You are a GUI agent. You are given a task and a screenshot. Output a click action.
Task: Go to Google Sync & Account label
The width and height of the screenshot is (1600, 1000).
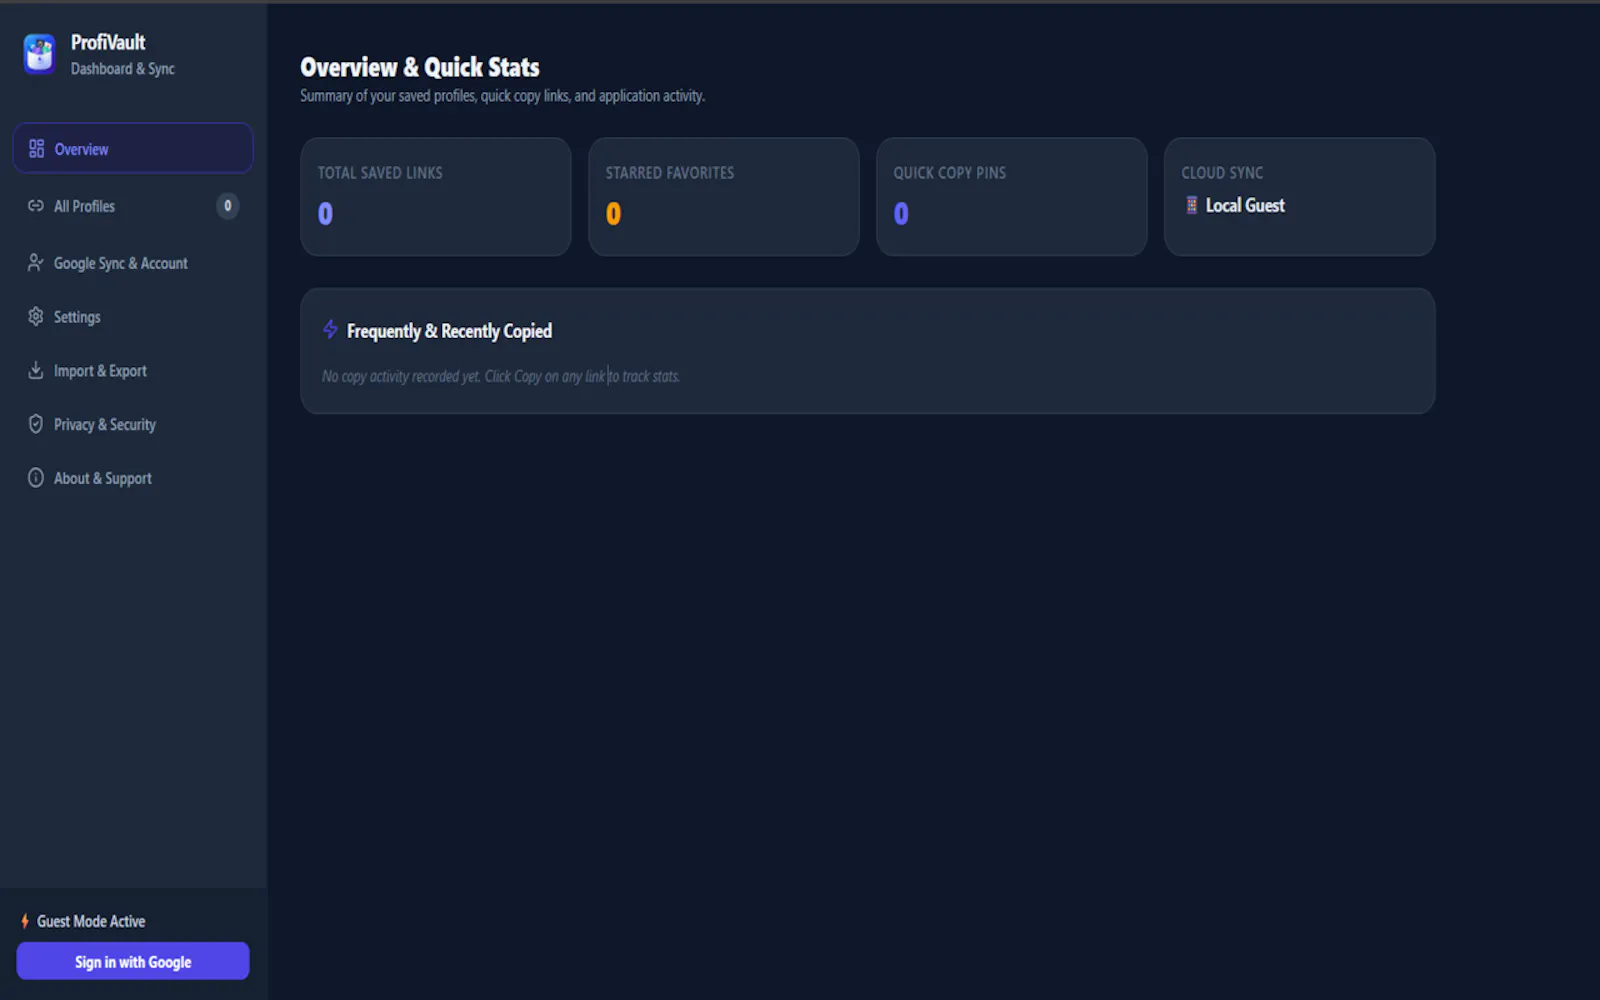(121, 263)
